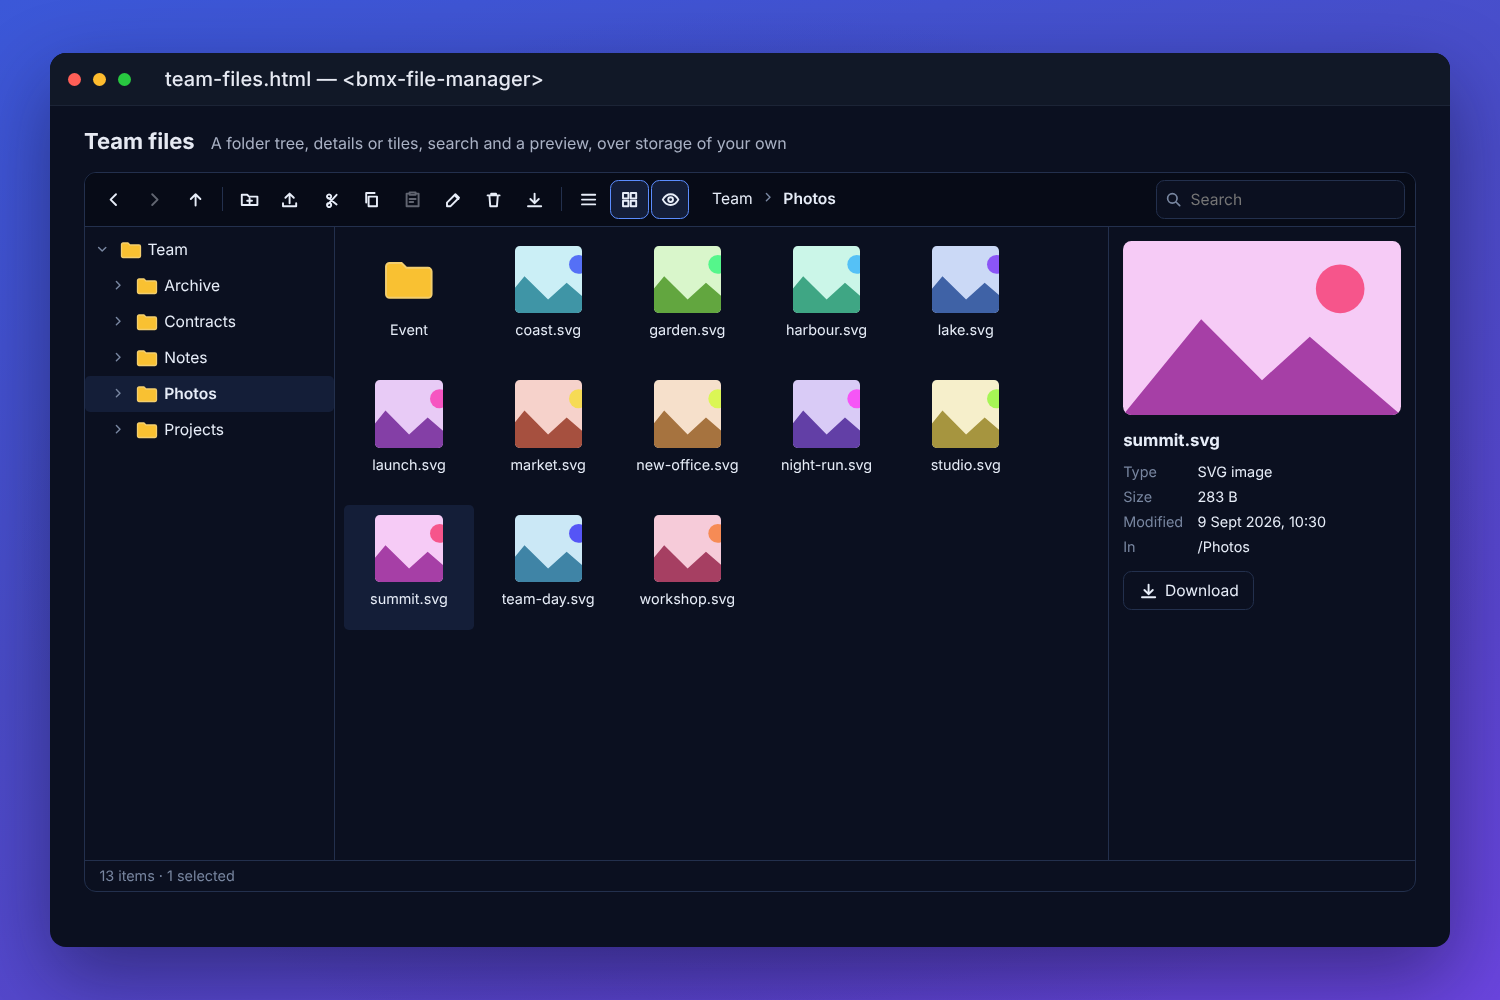Select Projects in folder tree
The width and height of the screenshot is (1500, 1000).
[x=210, y=430]
